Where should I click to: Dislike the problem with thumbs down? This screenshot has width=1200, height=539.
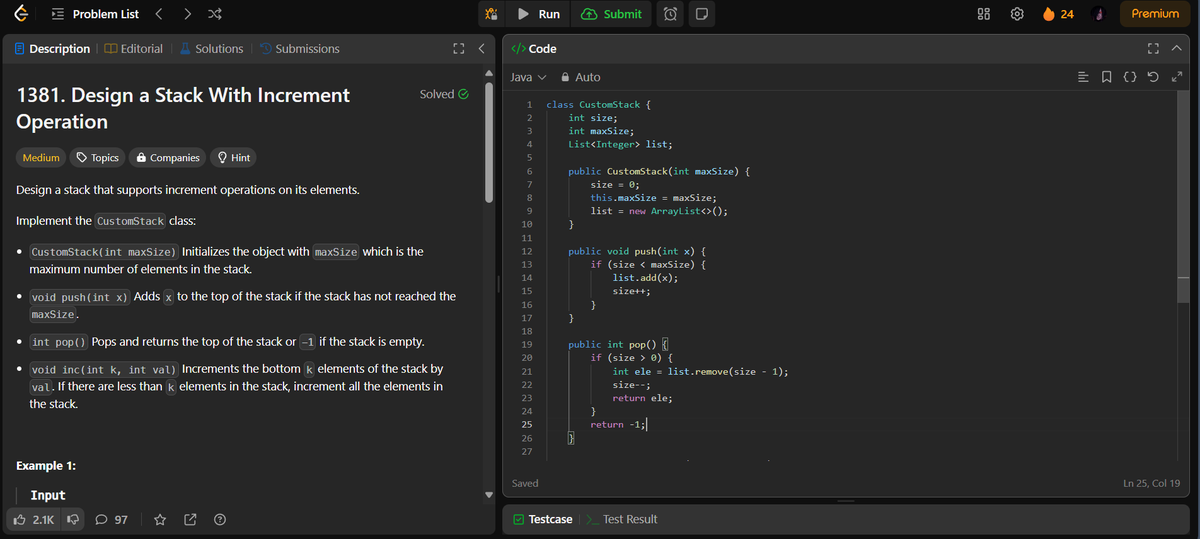click(x=72, y=519)
